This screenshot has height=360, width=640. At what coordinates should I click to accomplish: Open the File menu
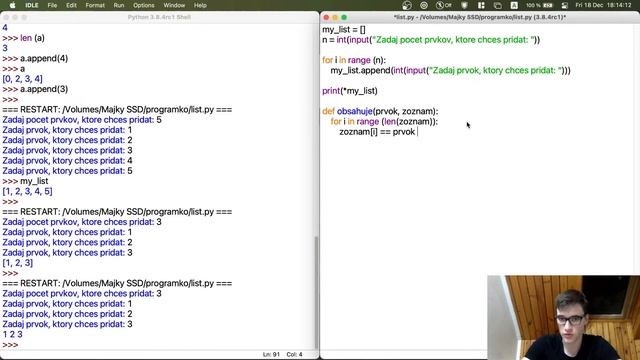tap(52, 5)
